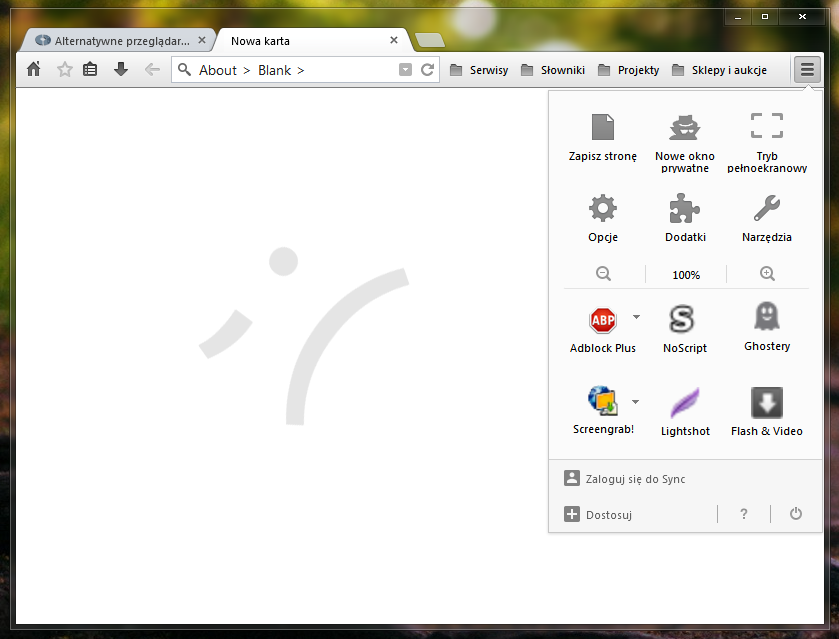Open the Słowniki bookmarks folder
The width and height of the screenshot is (839, 639).
click(x=553, y=70)
